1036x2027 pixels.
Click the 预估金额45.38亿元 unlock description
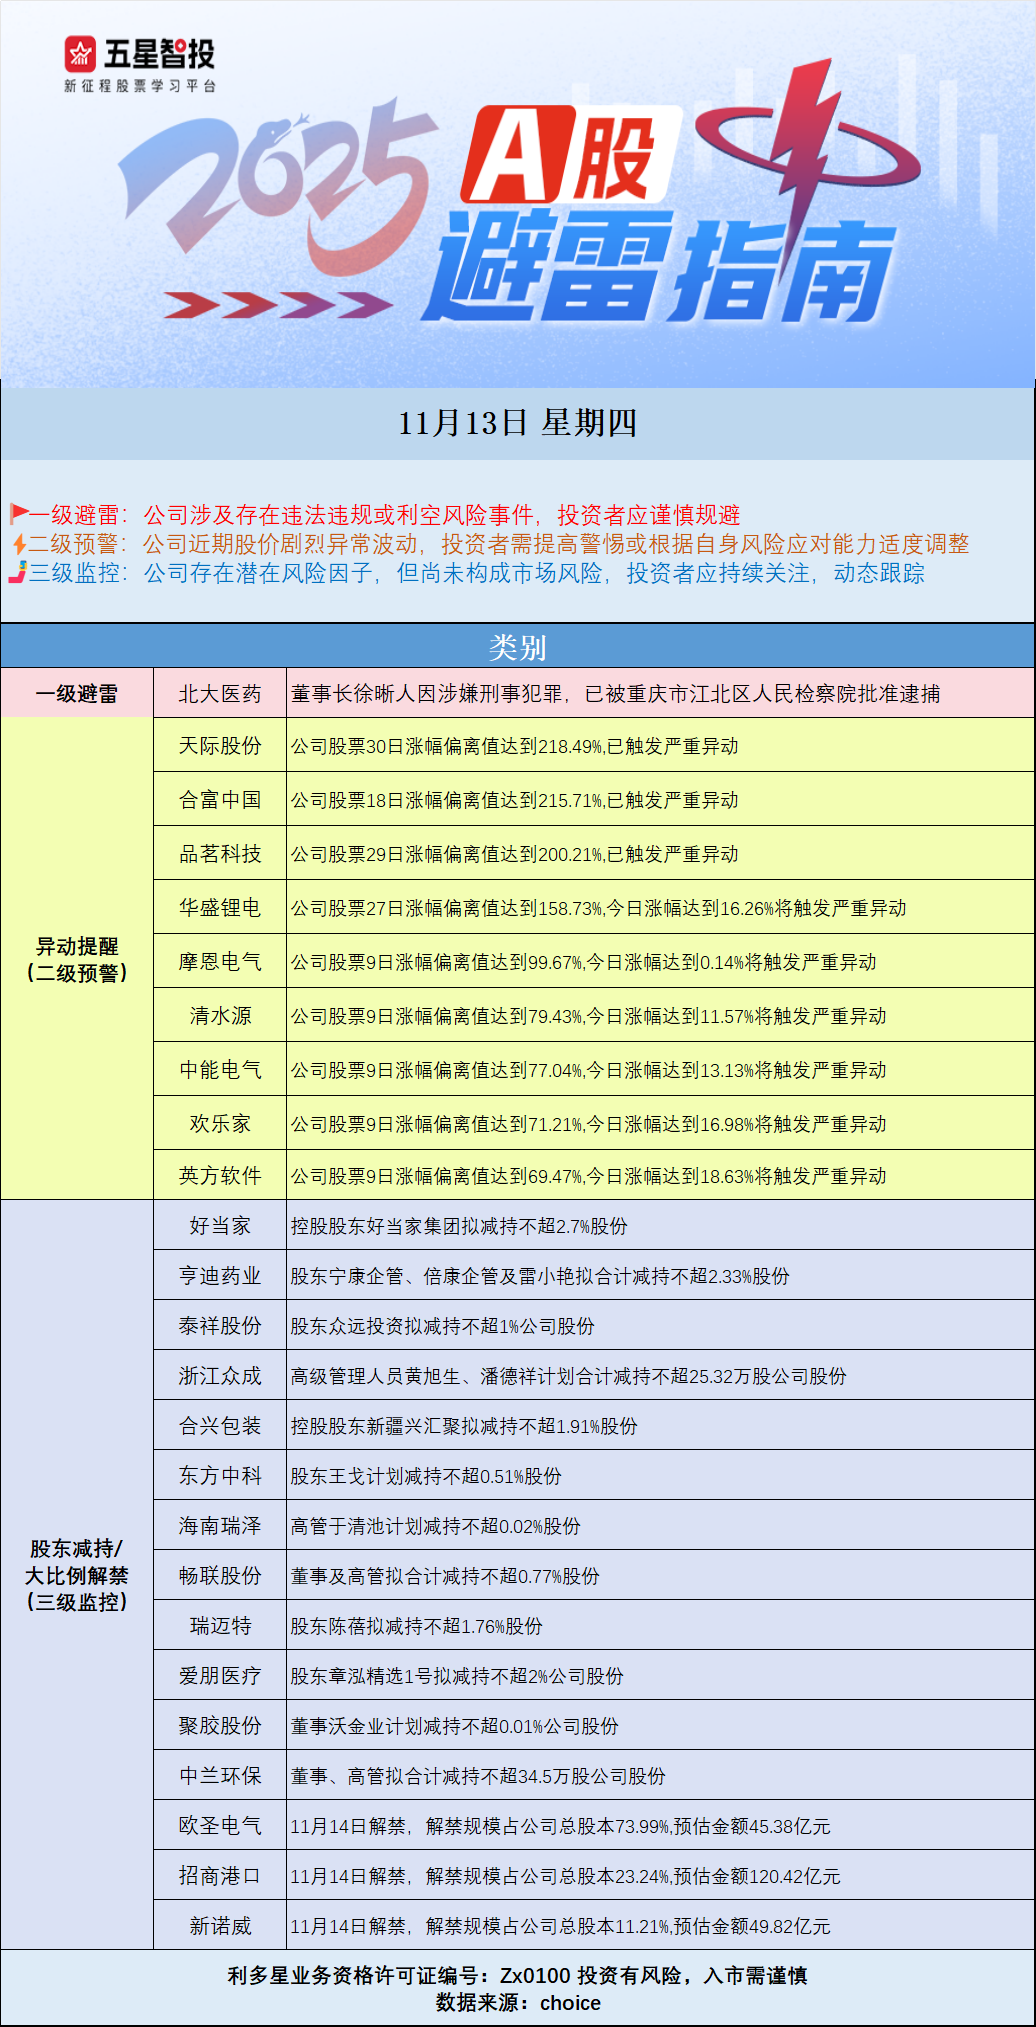(560, 1826)
